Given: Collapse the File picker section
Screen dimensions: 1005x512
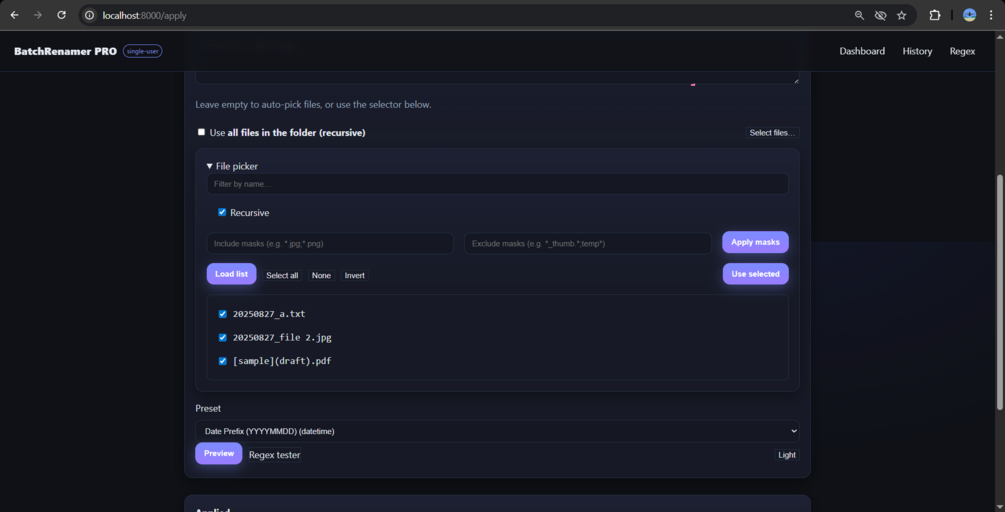Looking at the screenshot, I should (232, 166).
